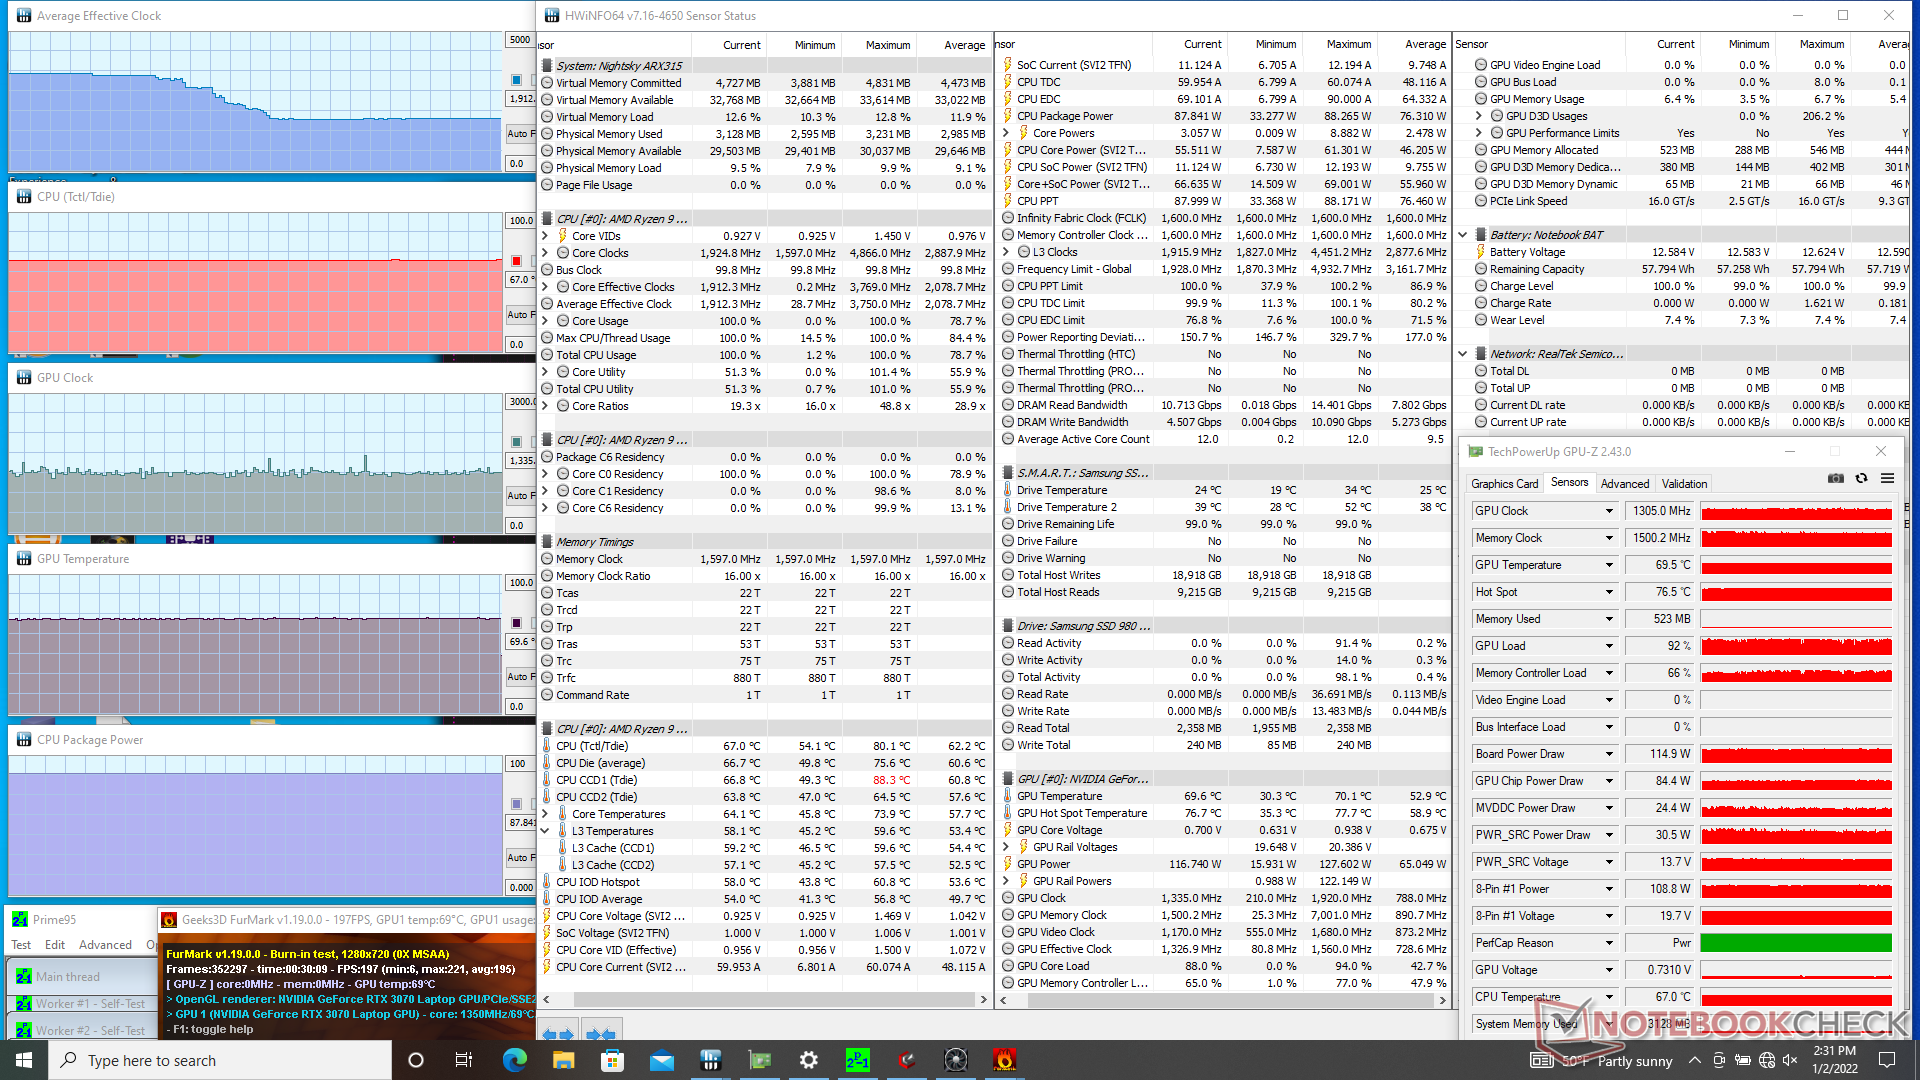Viewport: 1920px width, 1080px height.
Task: Expand the Core VIDs sensor row
Action: pyautogui.click(x=545, y=236)
